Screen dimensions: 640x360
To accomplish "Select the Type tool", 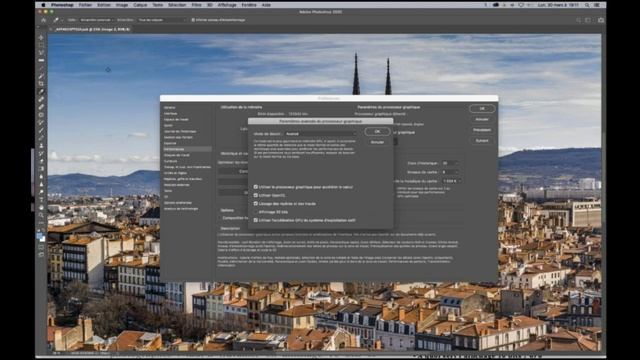I will coord(41,200).
